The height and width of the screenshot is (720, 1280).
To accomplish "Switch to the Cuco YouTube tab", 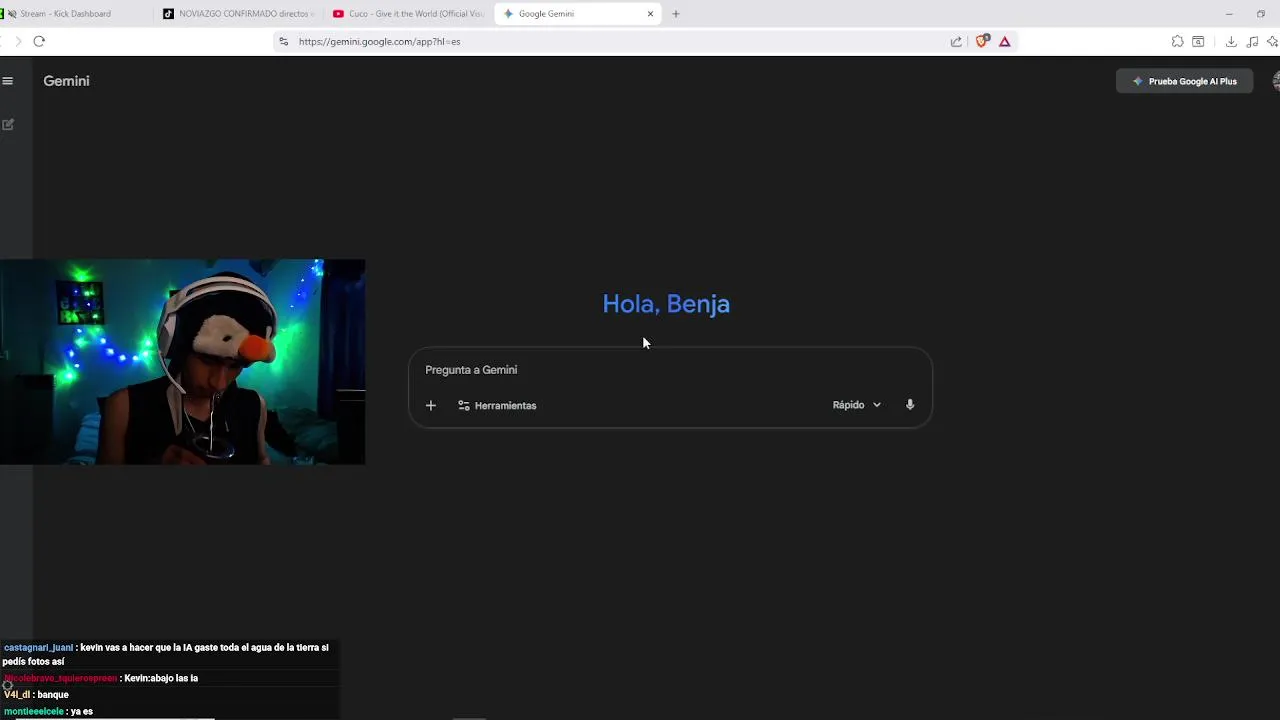I will [408, 14].
